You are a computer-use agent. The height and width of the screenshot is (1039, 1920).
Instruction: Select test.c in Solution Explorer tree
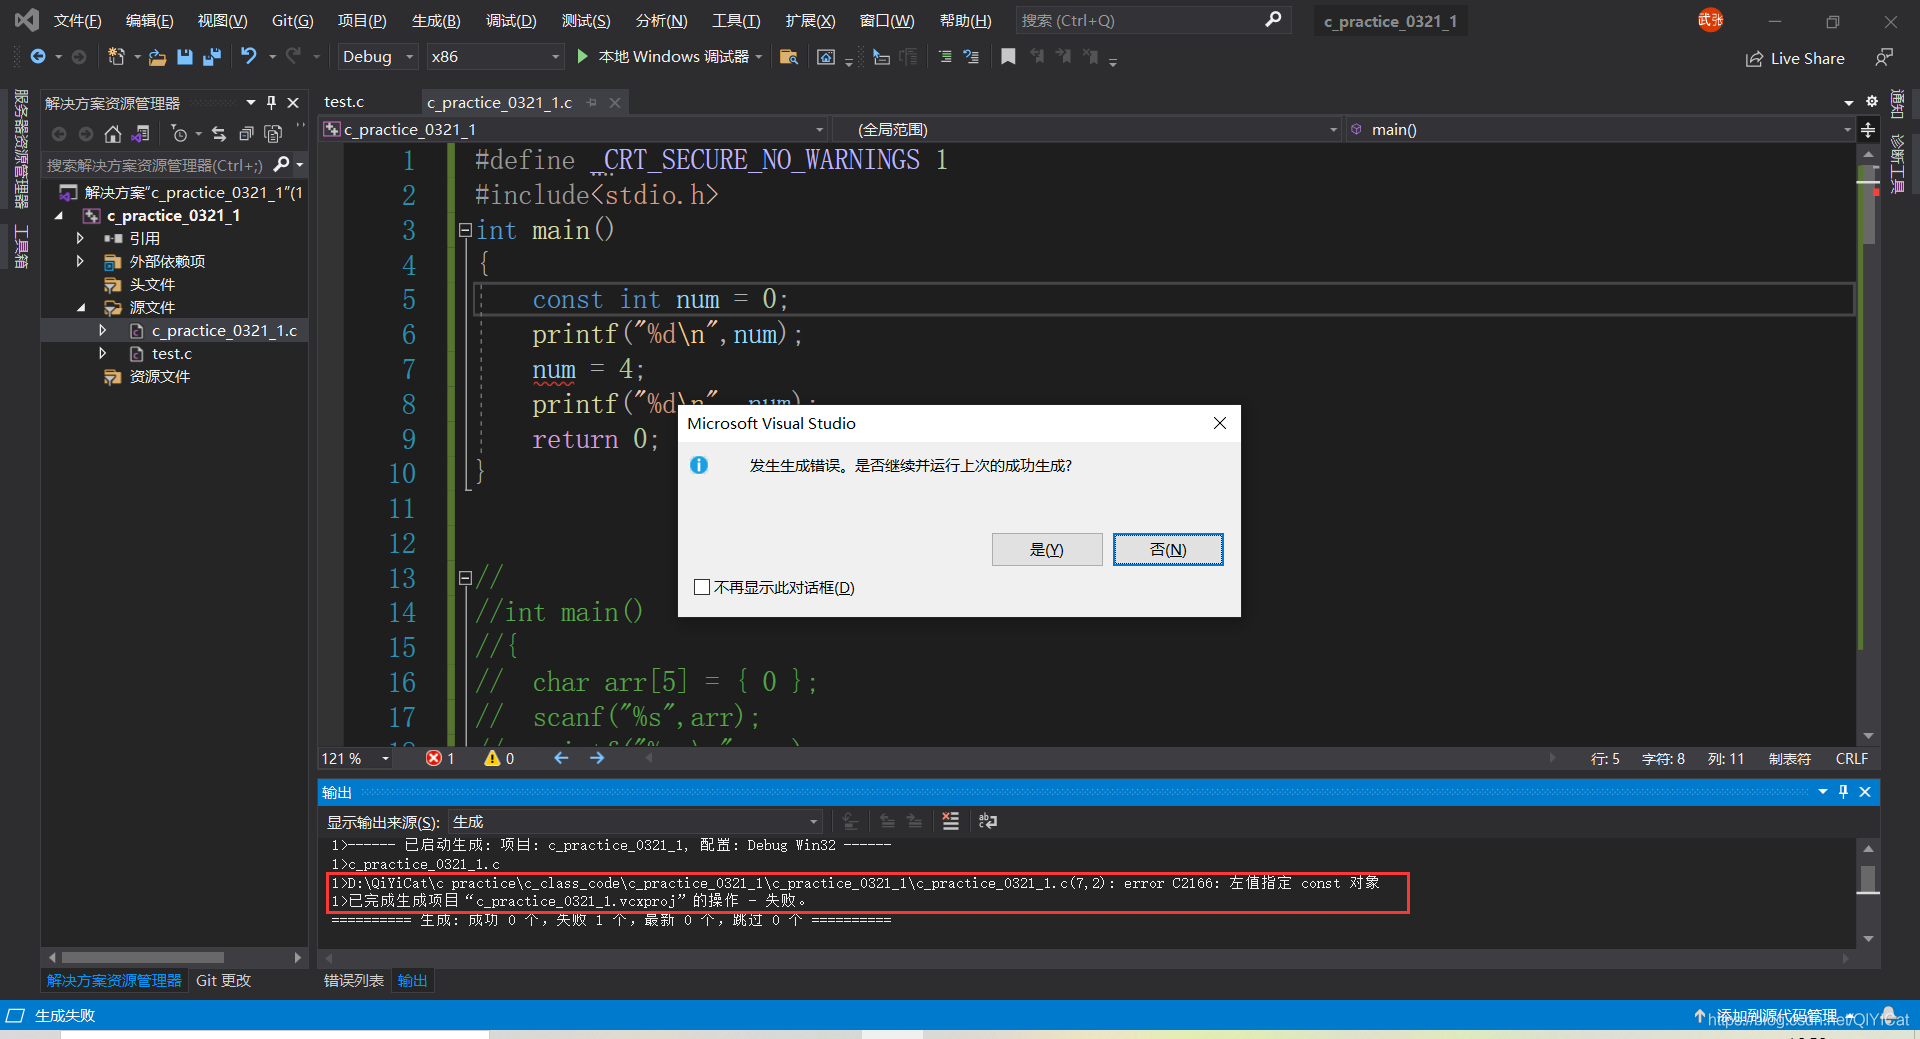click(x=172, y=354)
